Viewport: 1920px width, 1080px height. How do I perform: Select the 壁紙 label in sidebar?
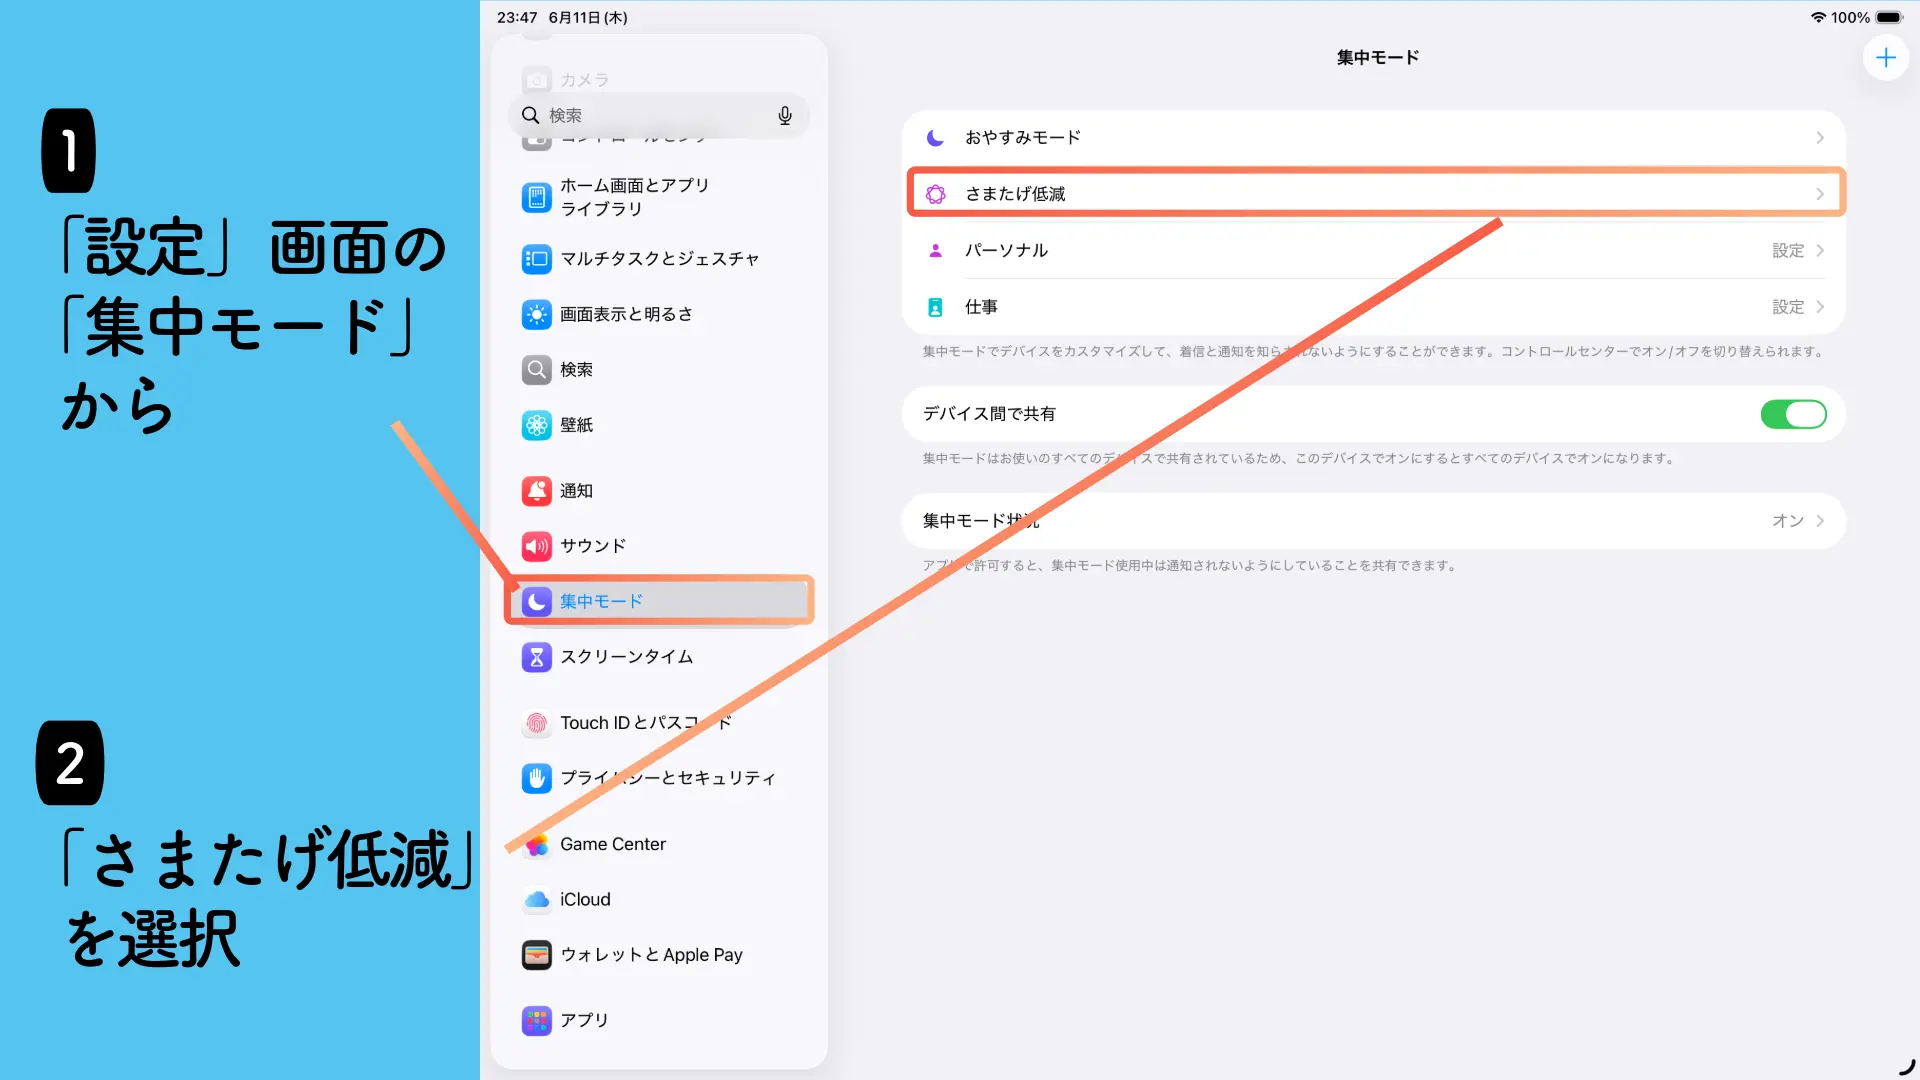[576, 426]
